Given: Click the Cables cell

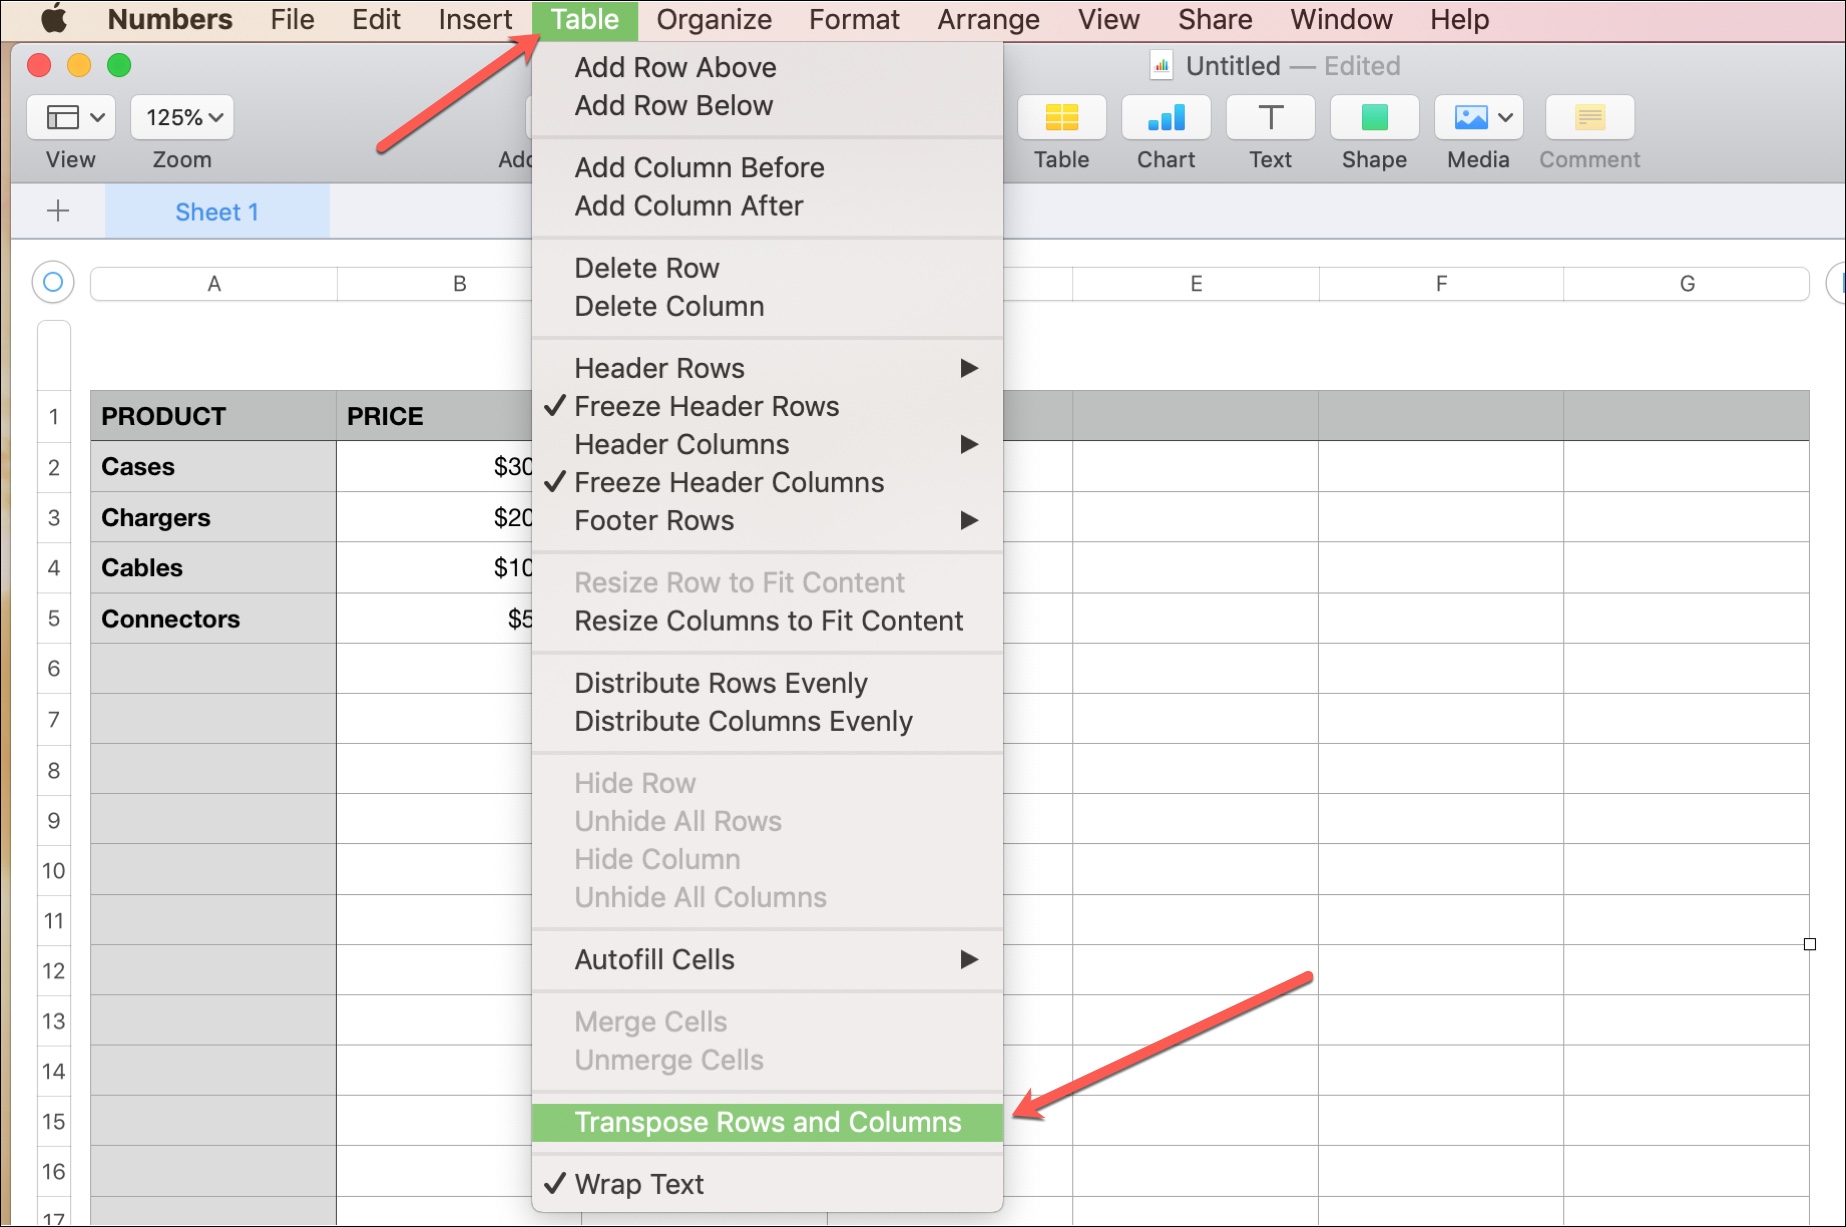Looking at the screenshot, I should click(214, 568).
